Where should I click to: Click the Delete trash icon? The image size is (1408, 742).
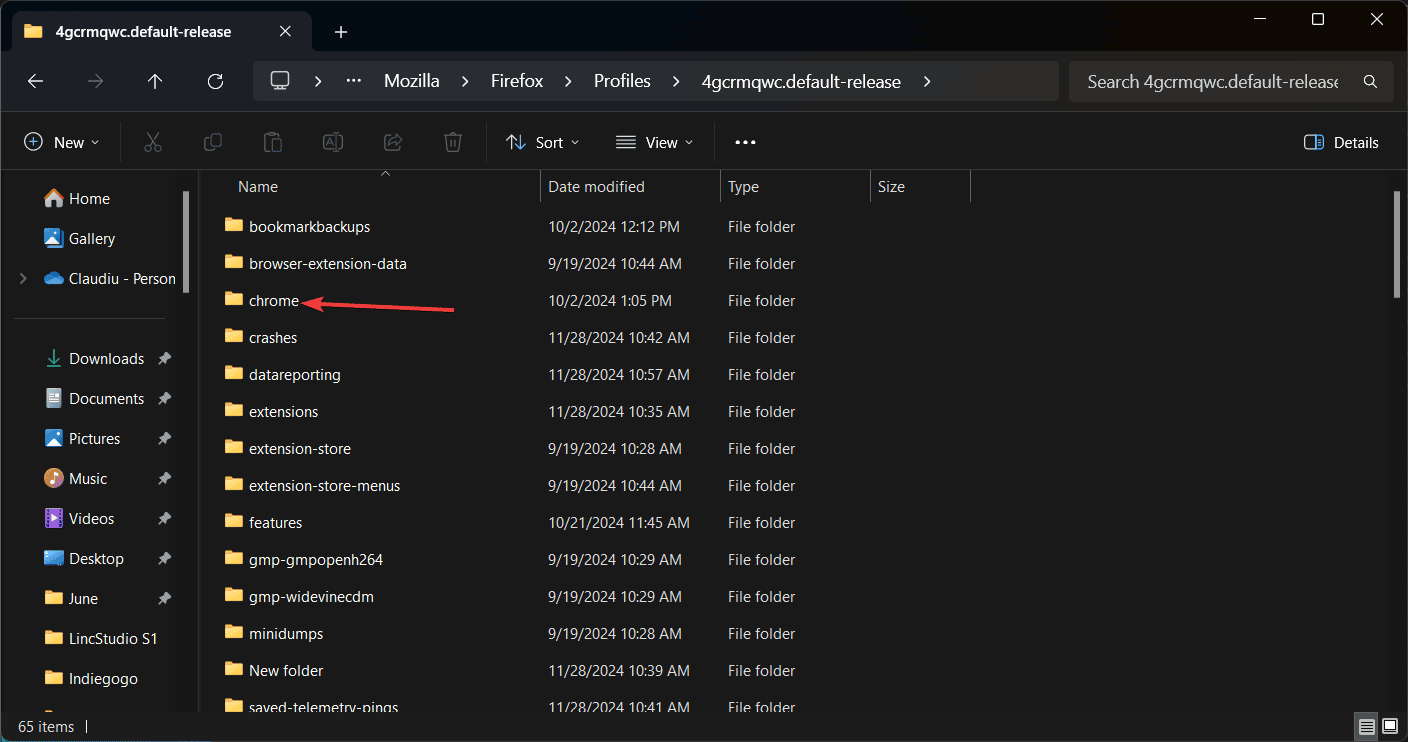pos(453,143)
